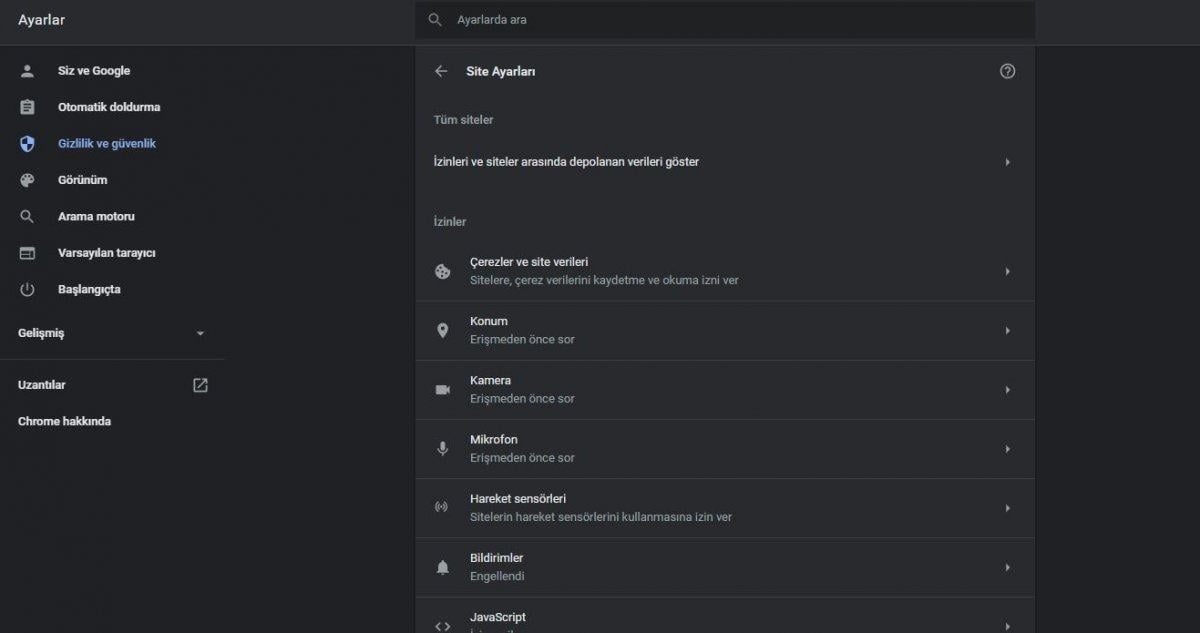Click the Mikrofon microphone icon
The height and width of the screenshot is (633, 1200).
(x=442, y=448)
